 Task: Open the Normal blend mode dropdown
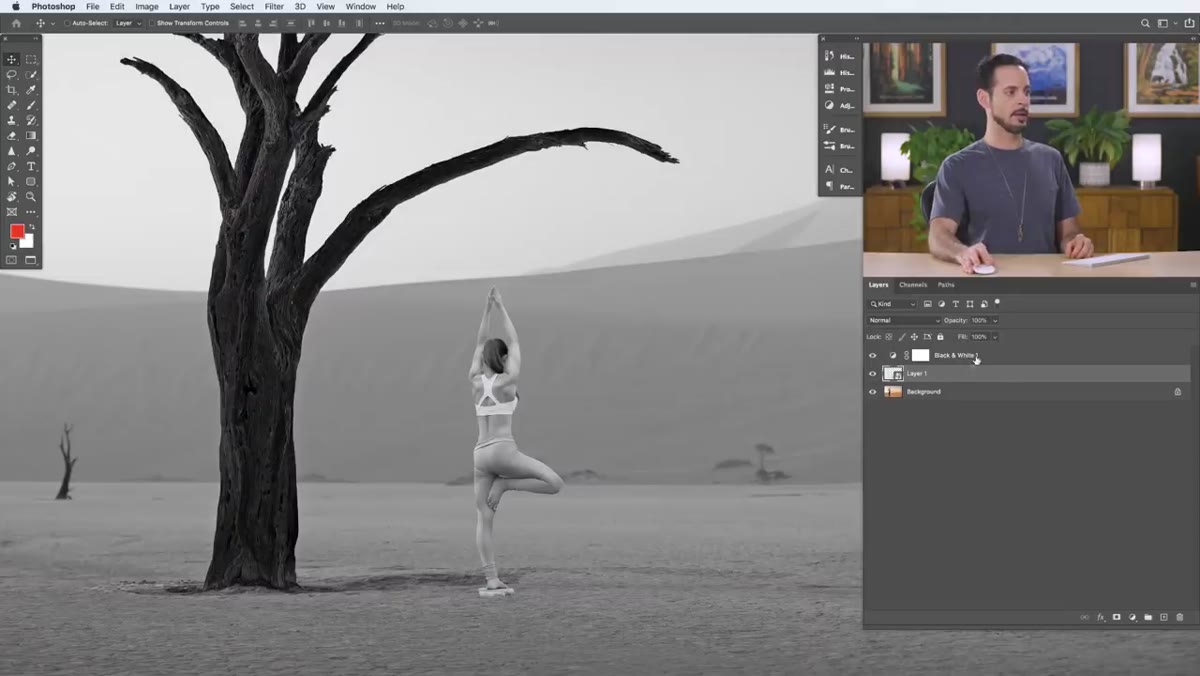click(x=904, y=320)
